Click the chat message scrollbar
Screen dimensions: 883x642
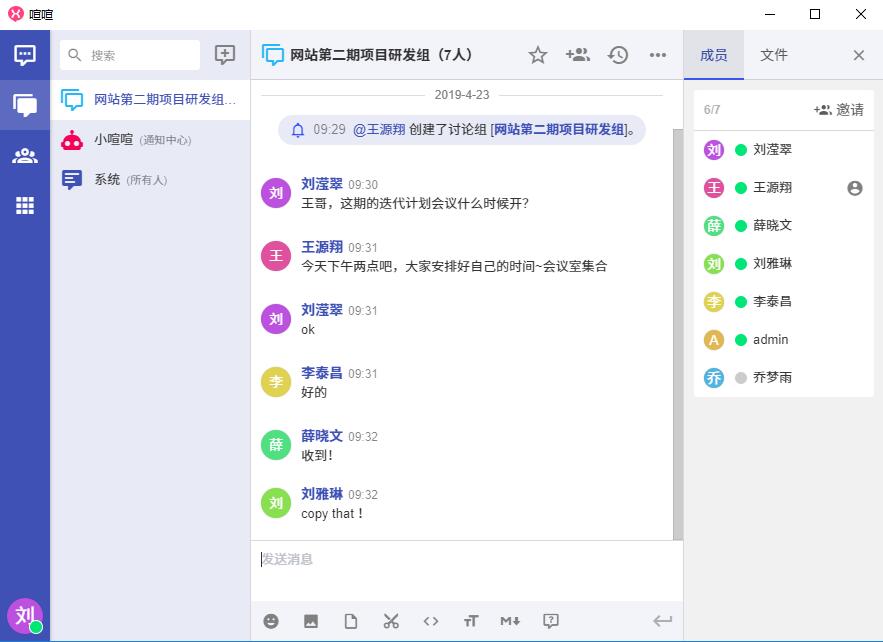(x=678, y=330)
